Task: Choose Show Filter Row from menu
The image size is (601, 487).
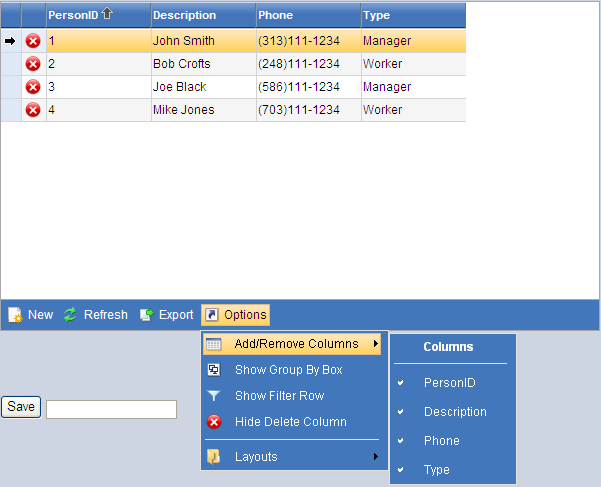Action: (279, 396)
